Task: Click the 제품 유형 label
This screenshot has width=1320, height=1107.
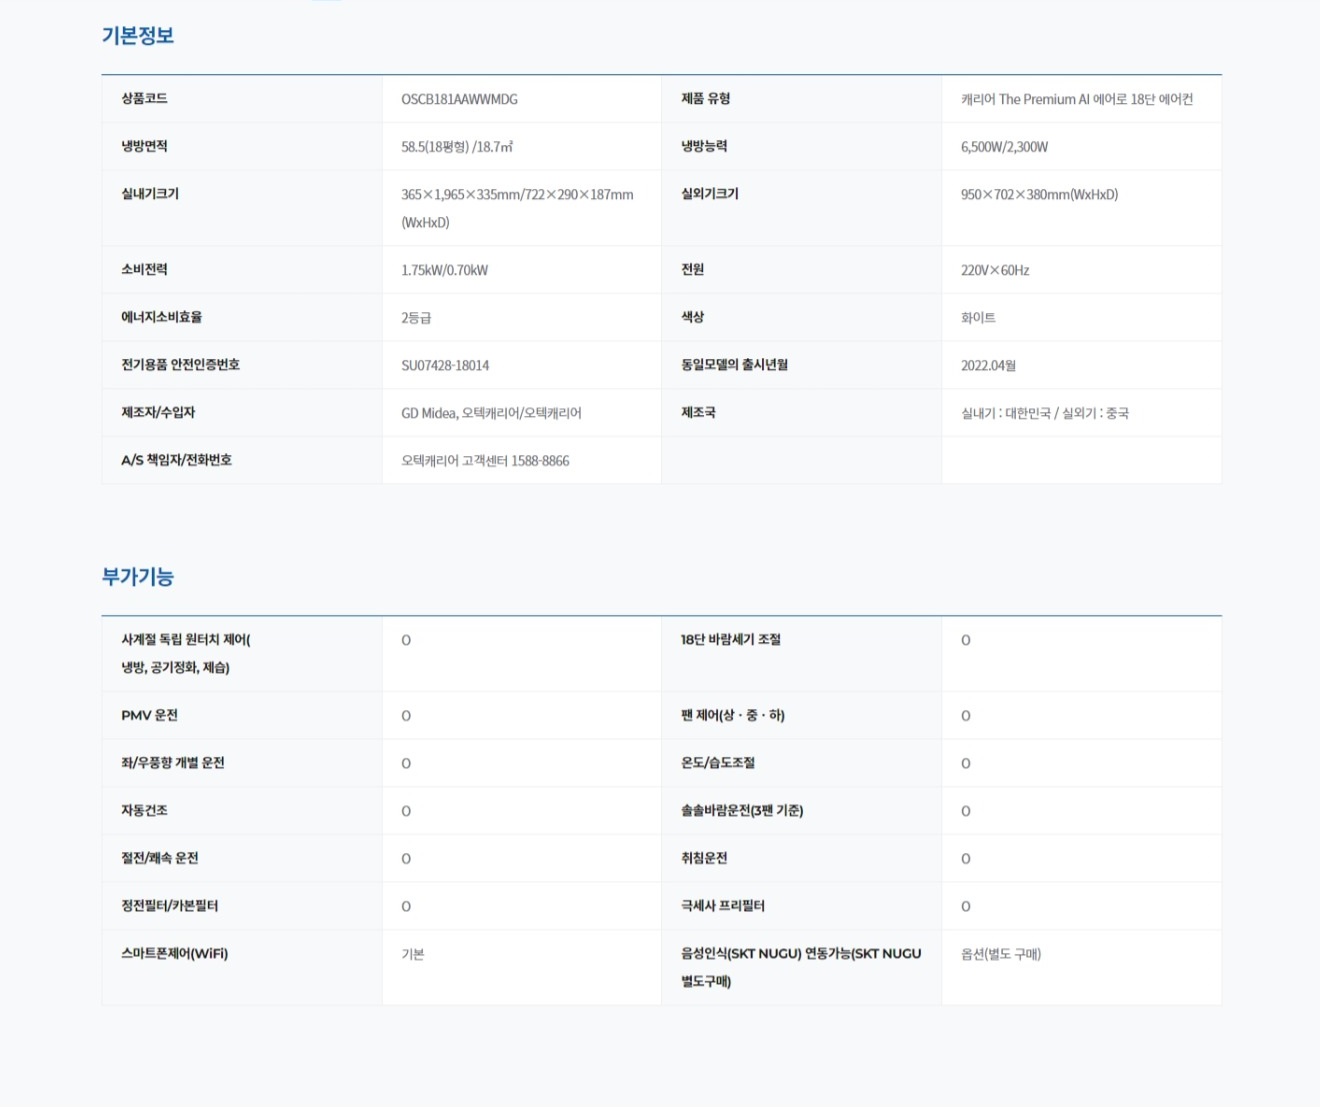Action: (705, 98)
